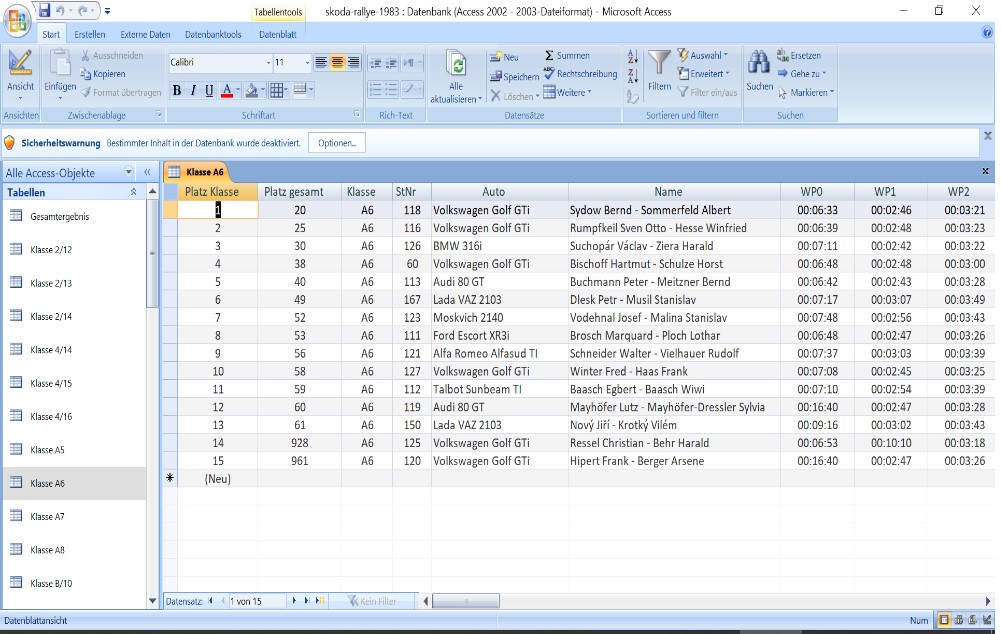The height and width of the screenshot is (634, 1001).
Task: Jump to the last record in navigator
Action: (x=306, y=601)
